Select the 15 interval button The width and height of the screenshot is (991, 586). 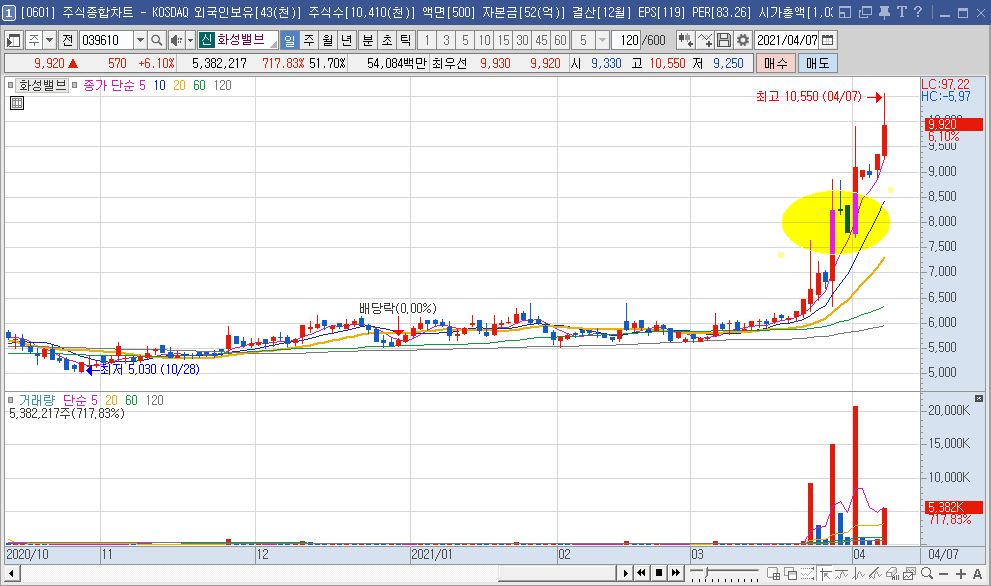(503, 40)
